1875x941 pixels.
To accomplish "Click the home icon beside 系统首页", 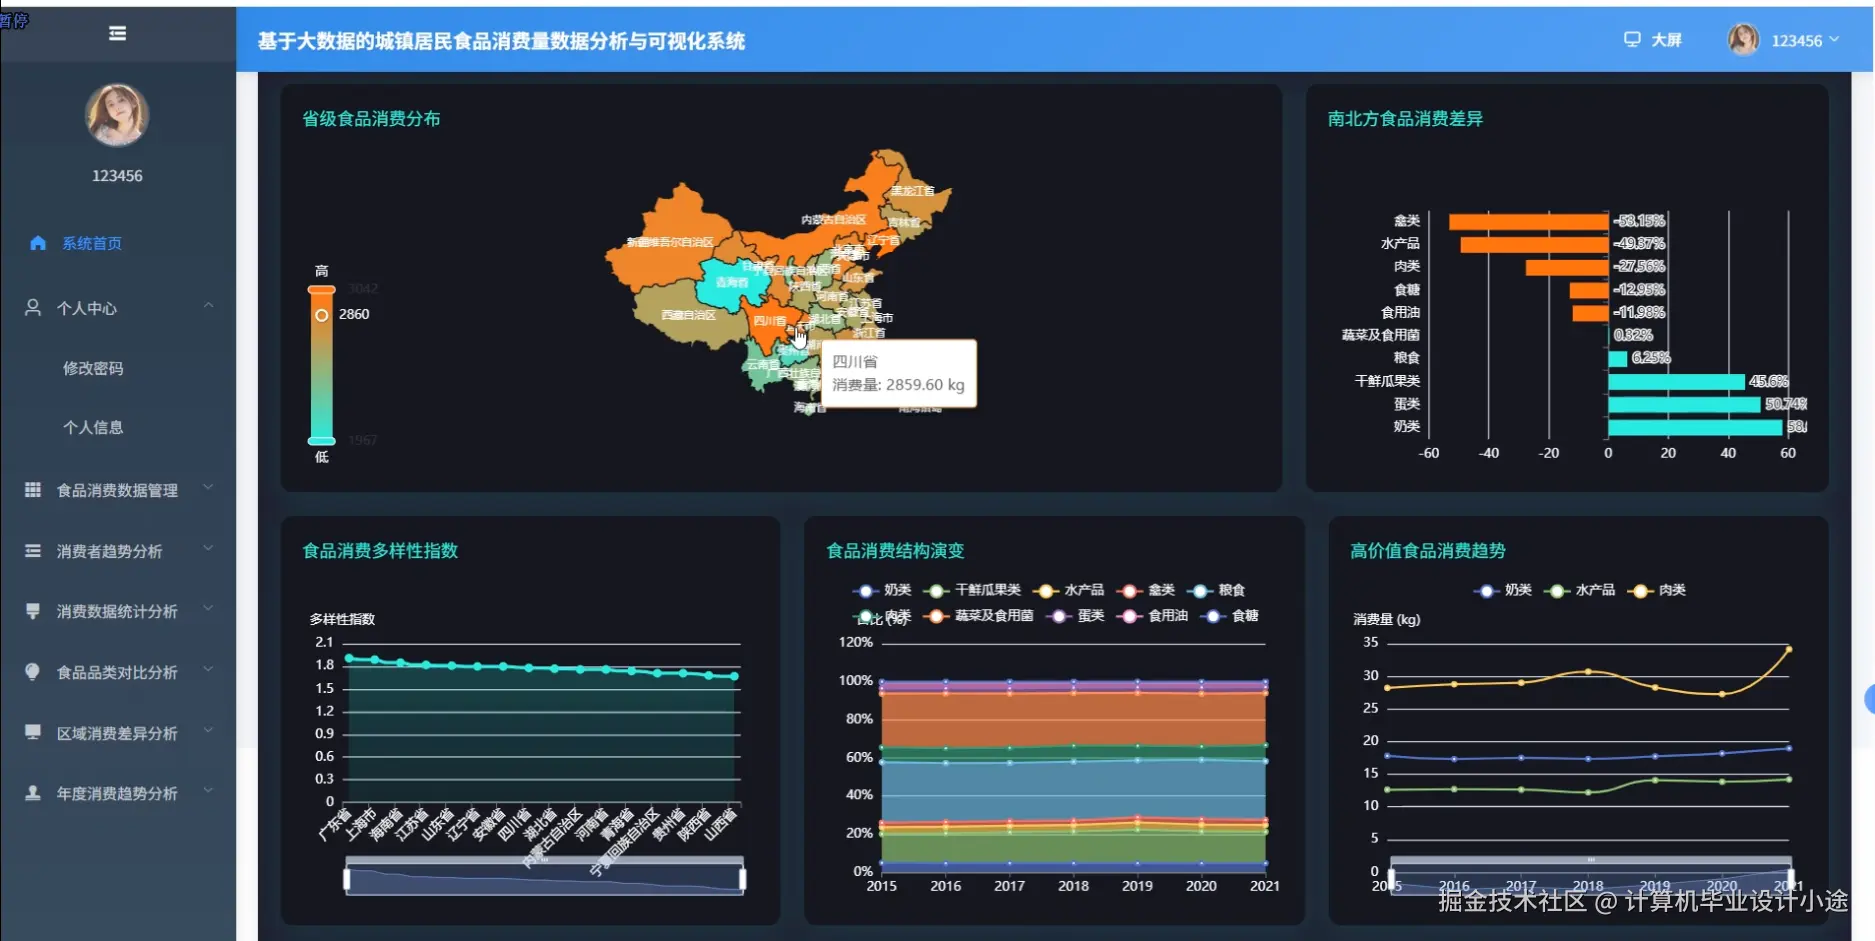I will click(38, 243).
